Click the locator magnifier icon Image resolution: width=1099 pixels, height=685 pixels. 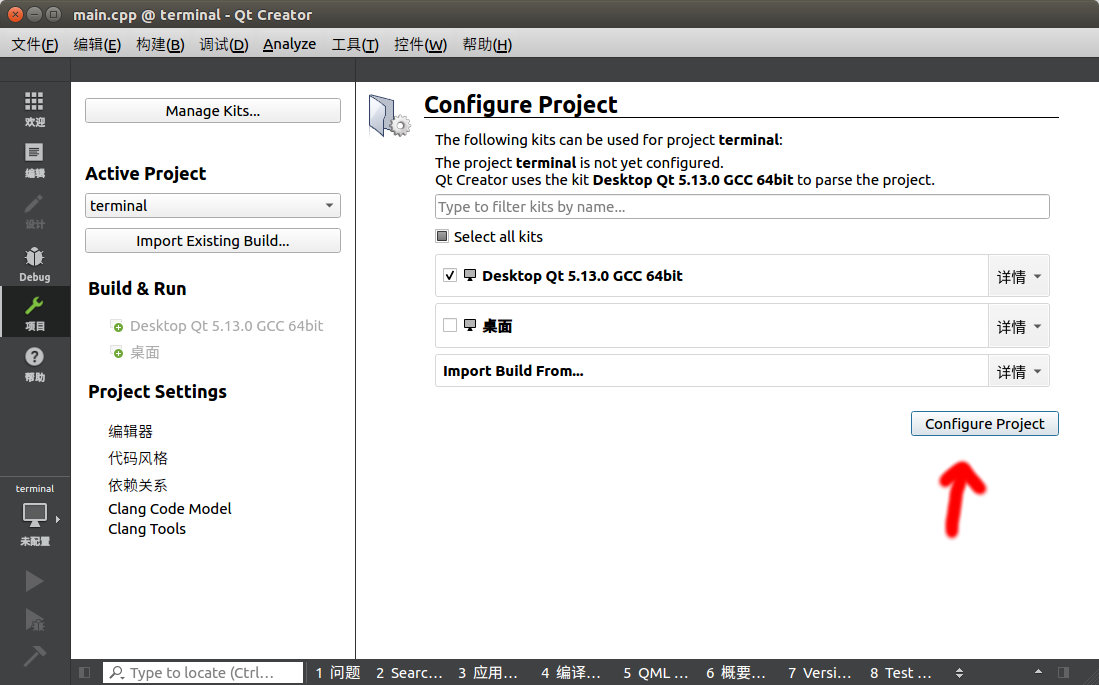tap(117, 672)
